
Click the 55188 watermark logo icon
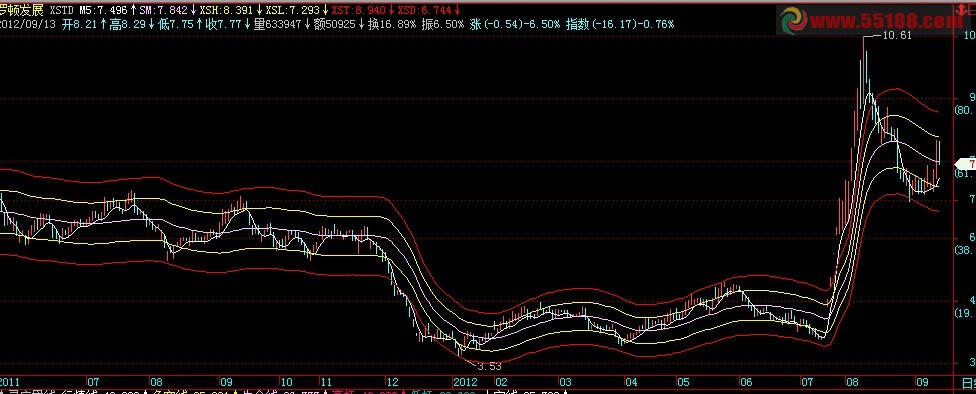[794, 21]
